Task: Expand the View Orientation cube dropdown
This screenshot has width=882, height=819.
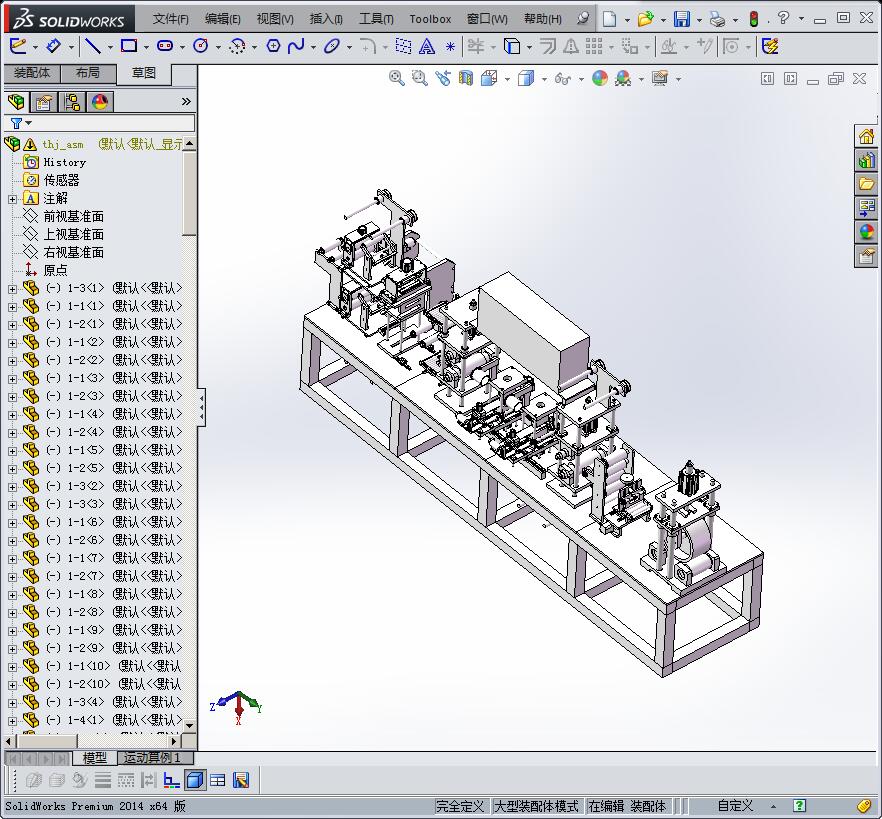Action: point(505,79)
